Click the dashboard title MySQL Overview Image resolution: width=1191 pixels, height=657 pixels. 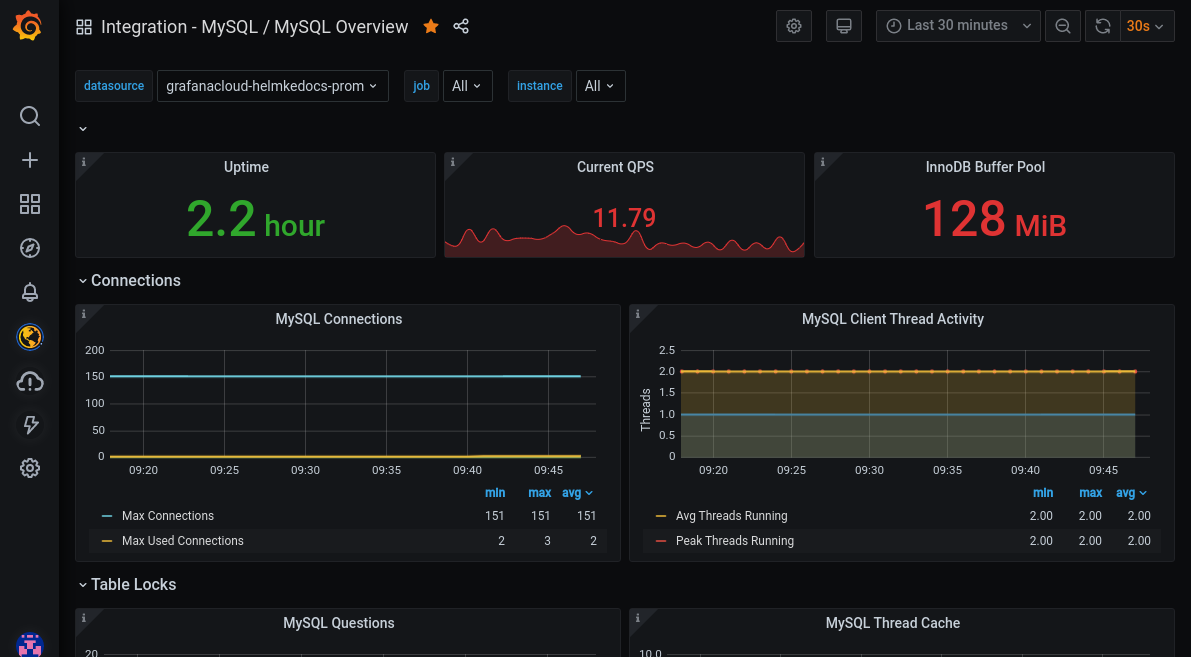click(341, 27)
